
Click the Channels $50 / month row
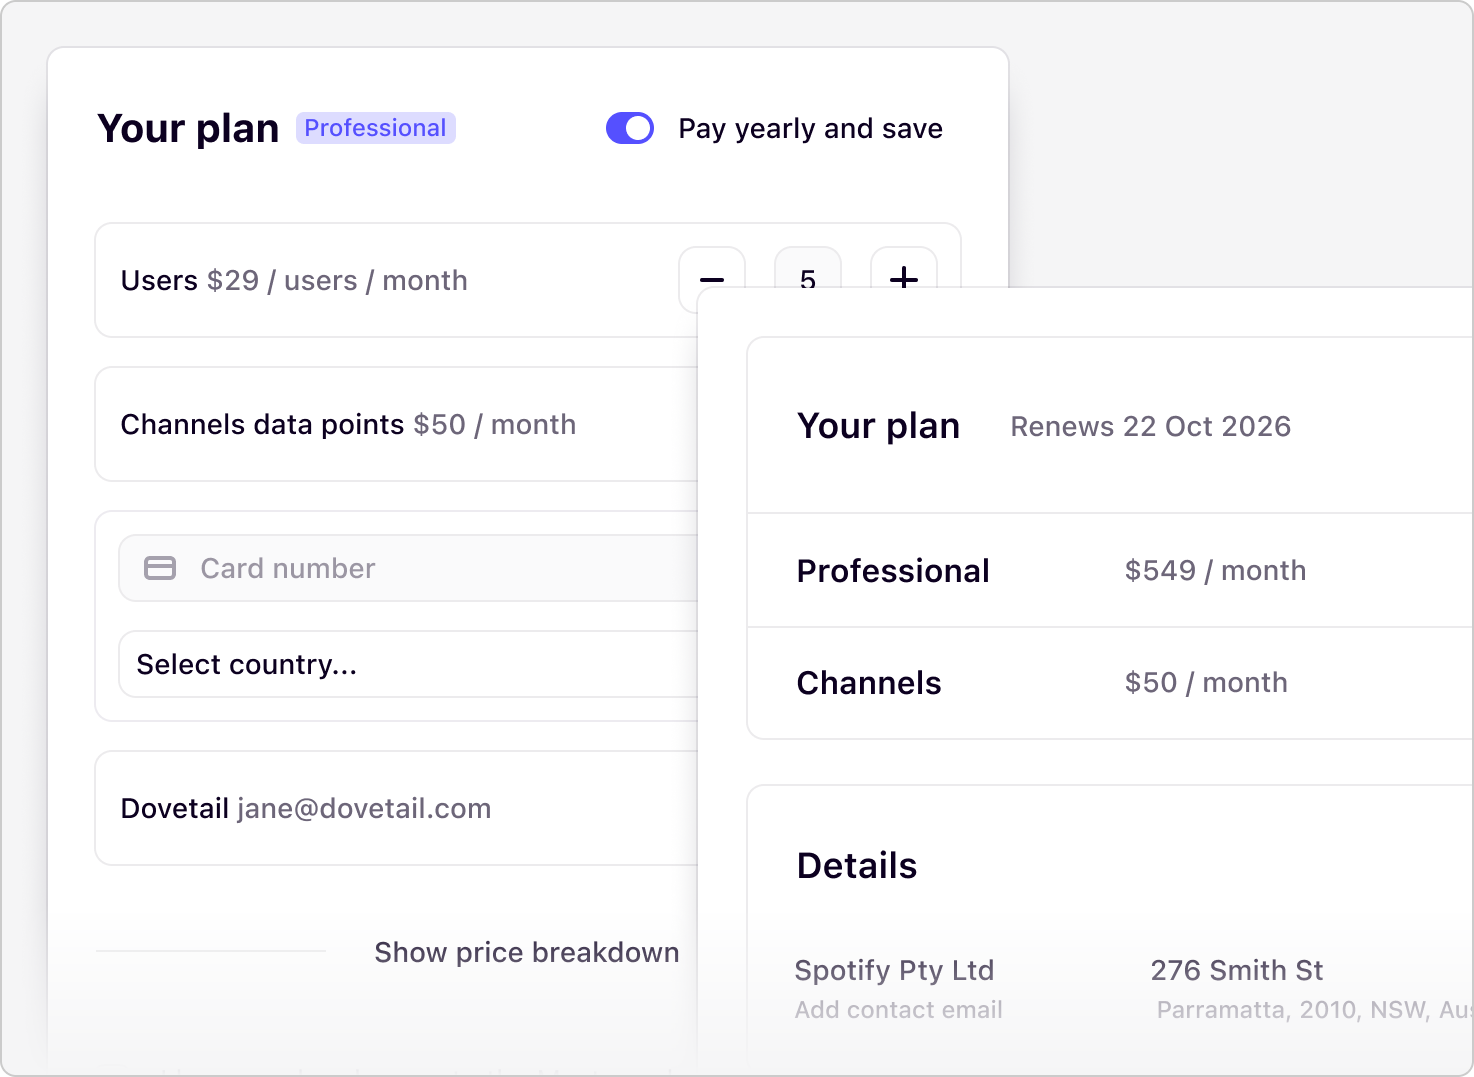point(1110,683)
